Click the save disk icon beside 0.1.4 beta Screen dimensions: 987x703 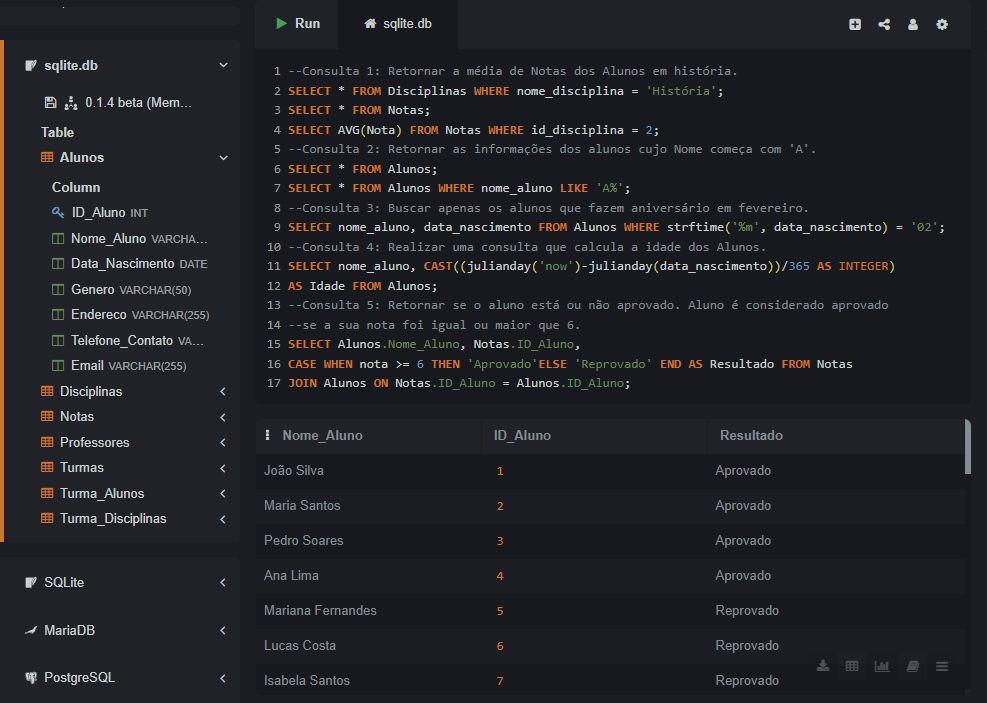coord(51,103)
